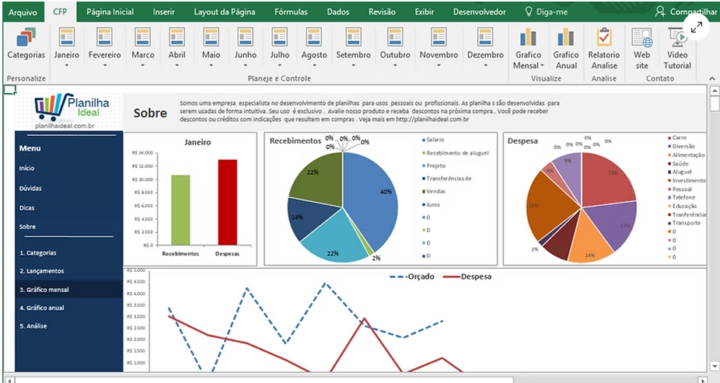Click the Orçado legend in line chart
Viewport: 720px width, 383px height.
coord(412,277)
